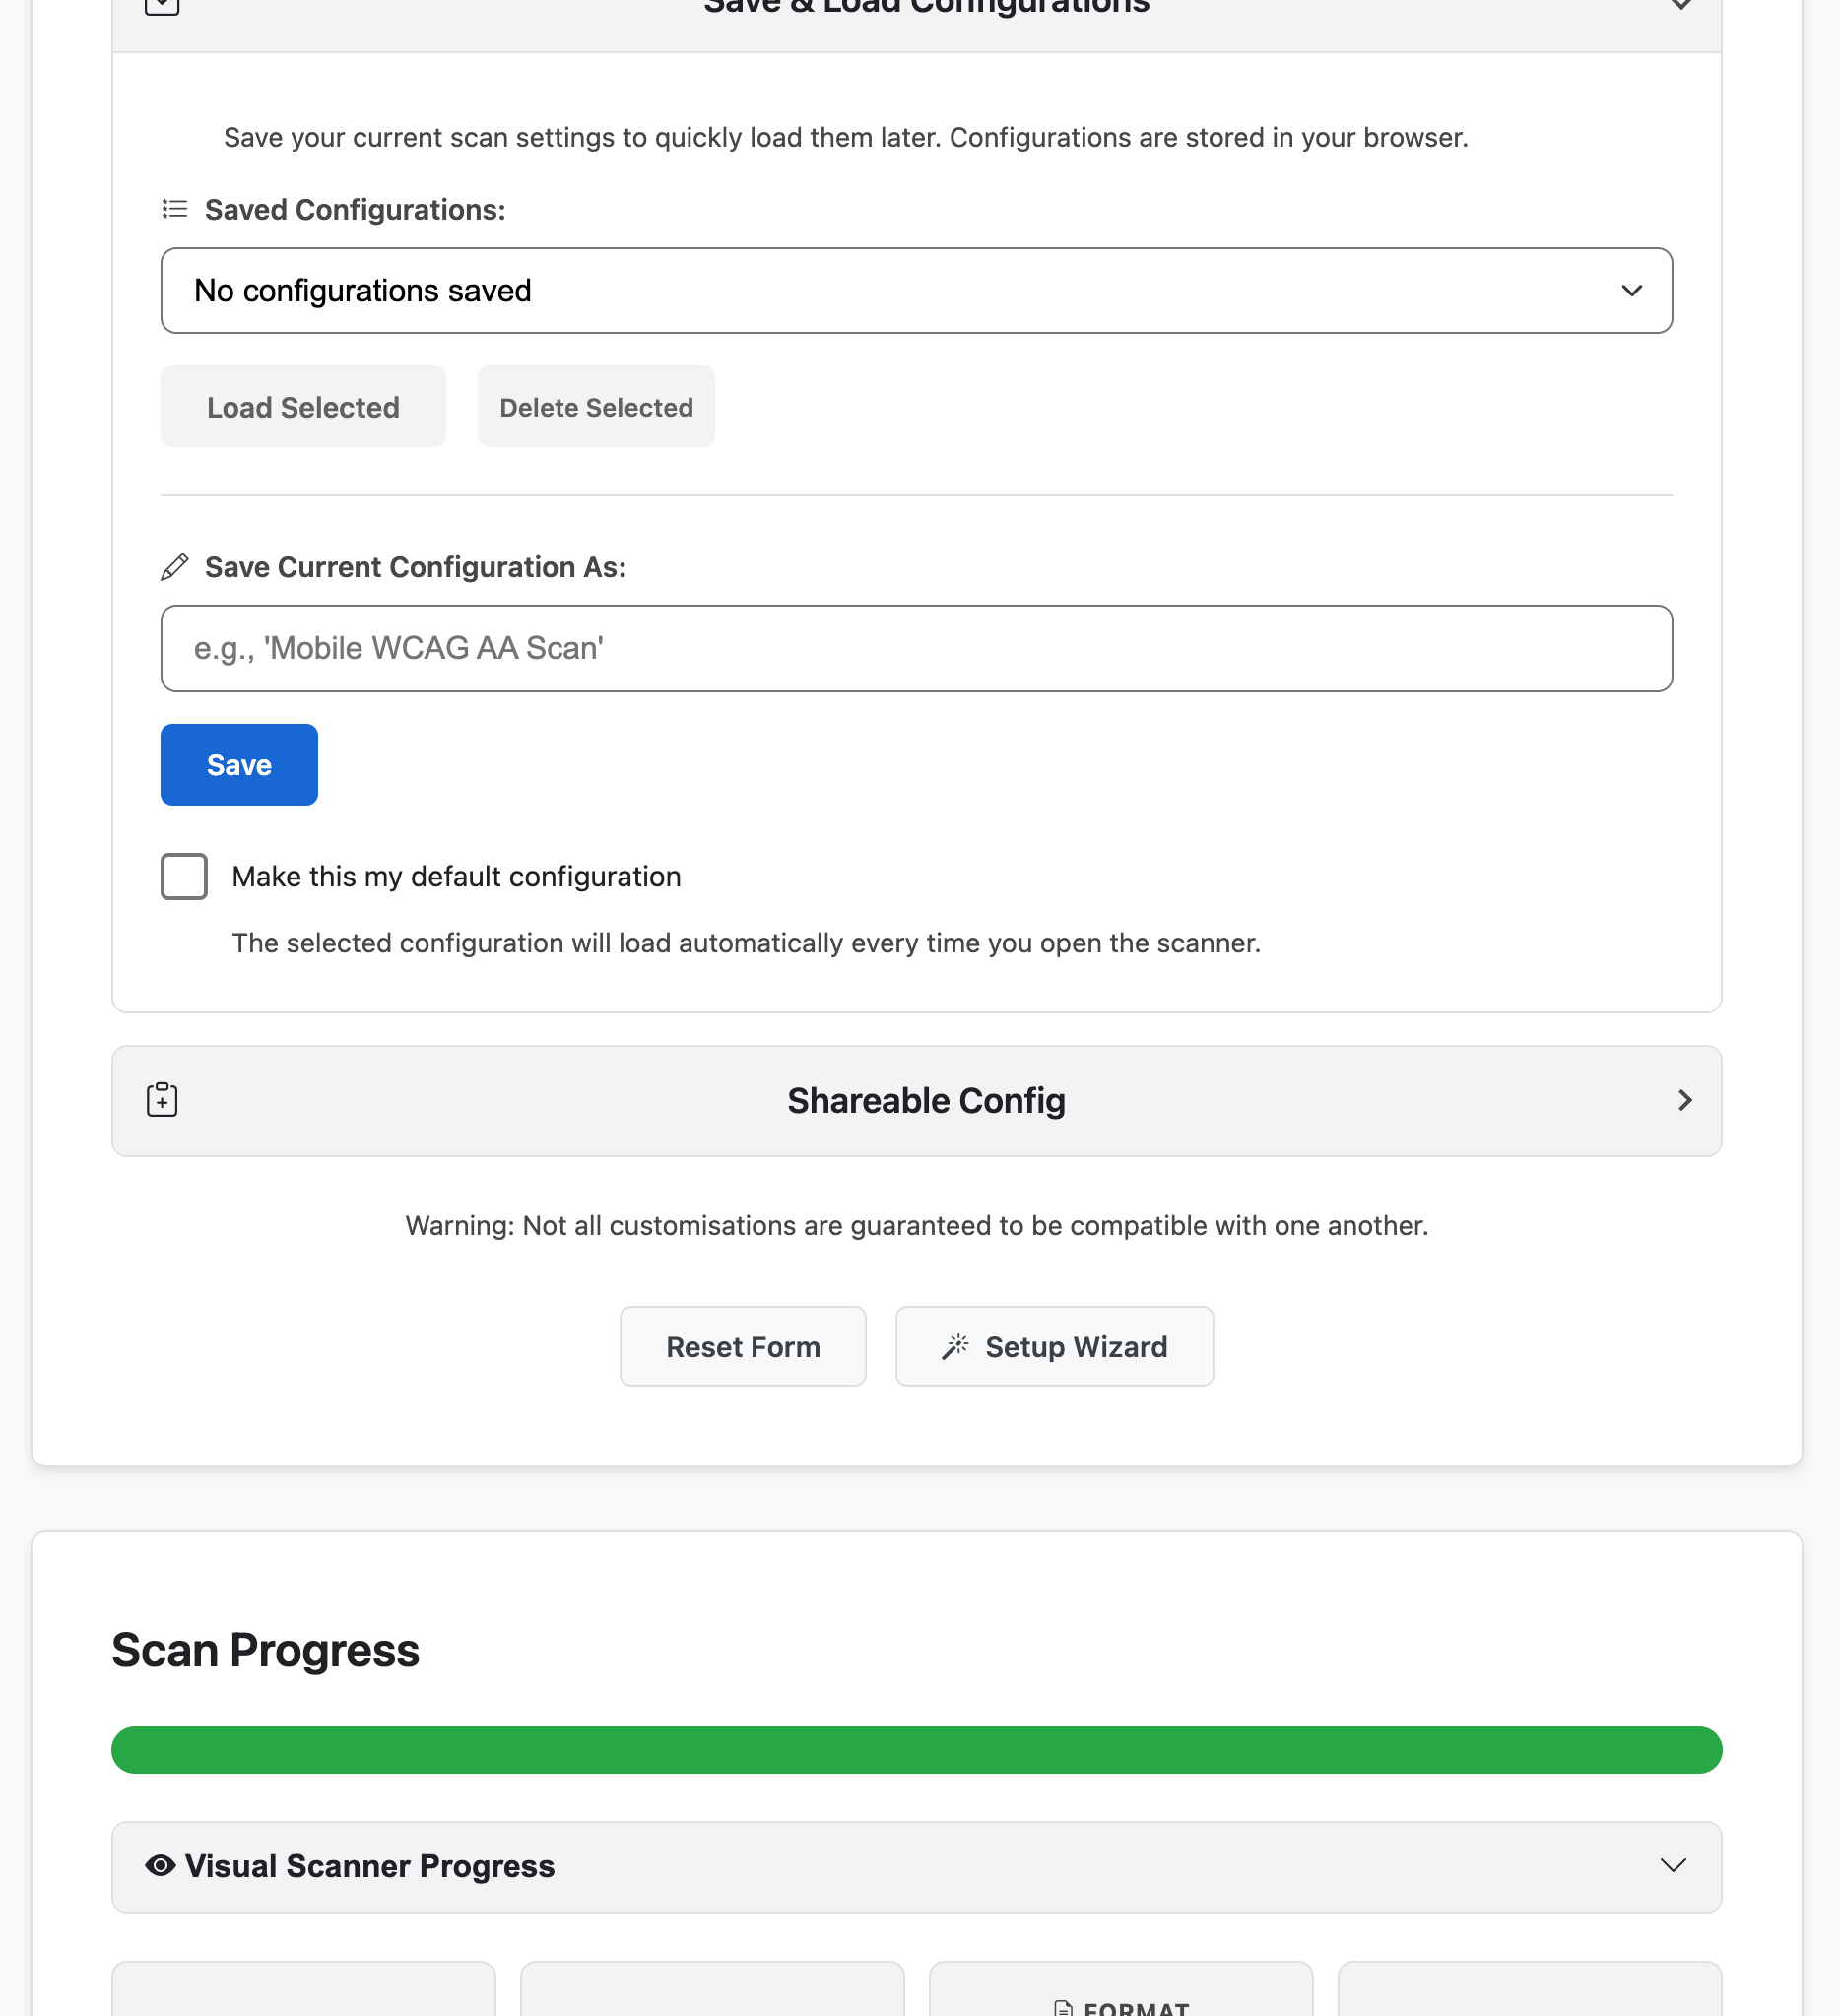Click the file icon next to FORMAT
The height and width of the screenshot is (2016, 1840).
[1063, 2007]
